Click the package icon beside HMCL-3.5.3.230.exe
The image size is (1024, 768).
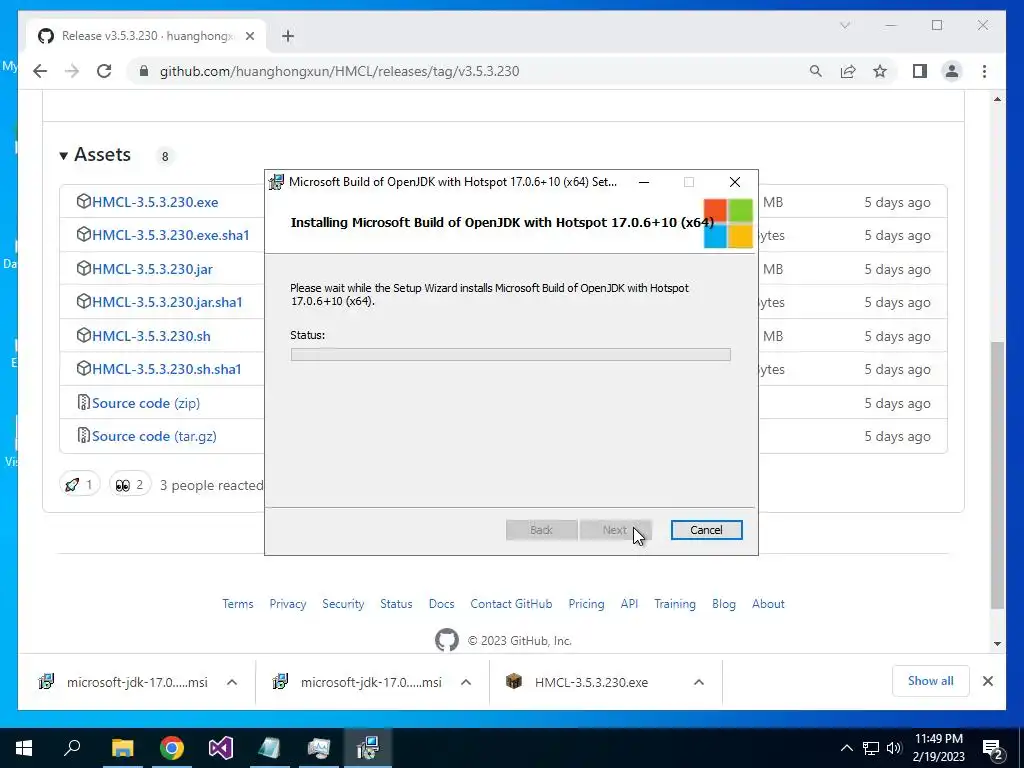click(83, 201)
